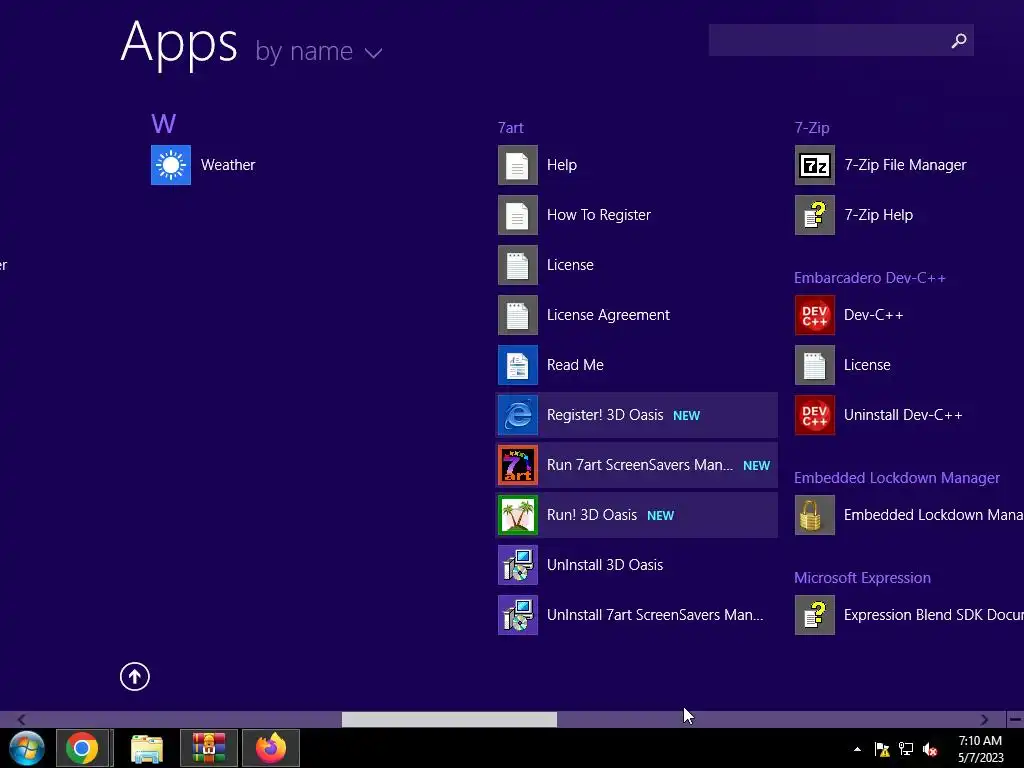Open WinRAR from taskbar
This screenshot has height=768, width=1024.
tap(208, 748)
